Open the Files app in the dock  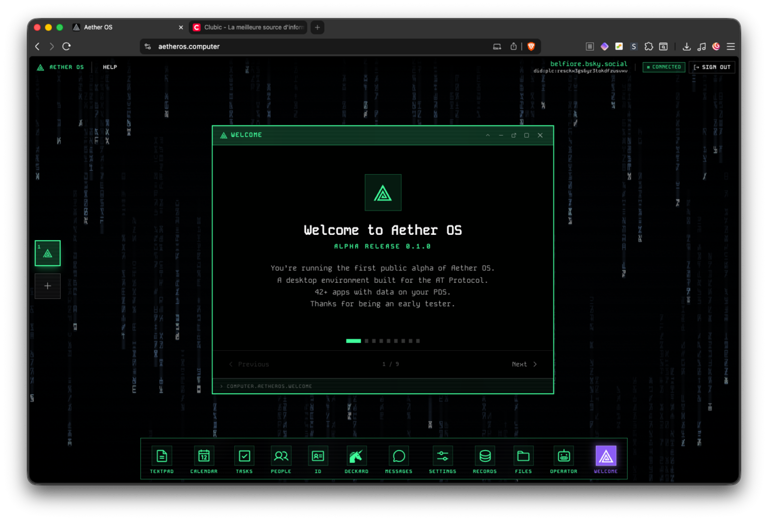point(523,460)
